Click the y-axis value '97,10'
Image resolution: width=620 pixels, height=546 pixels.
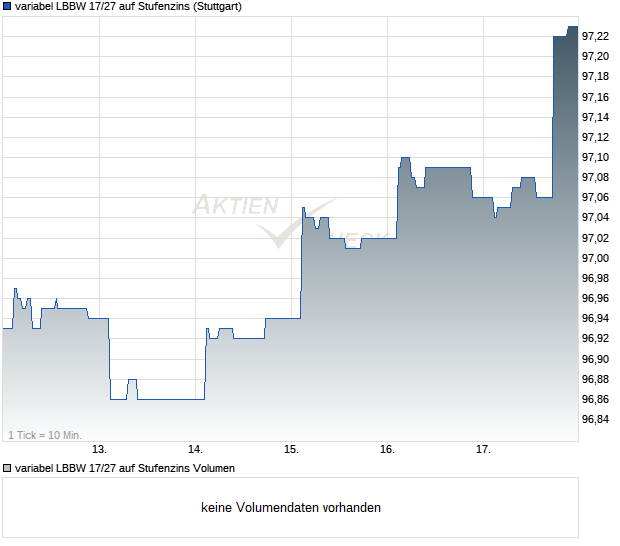coord(595,158)
